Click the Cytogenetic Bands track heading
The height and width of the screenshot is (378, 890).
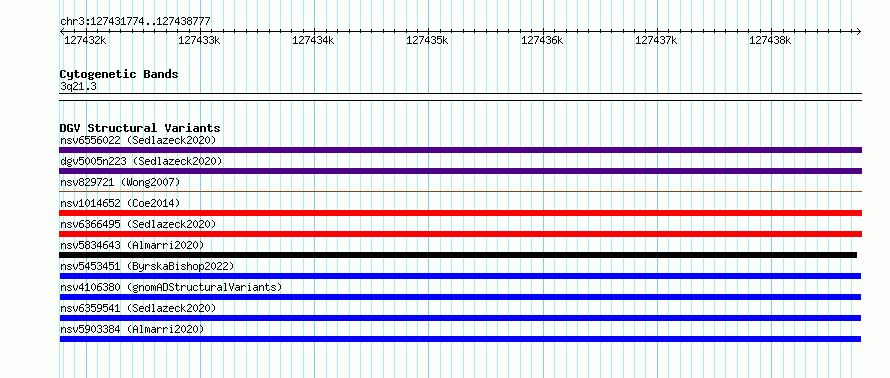[x=119, y=74]
